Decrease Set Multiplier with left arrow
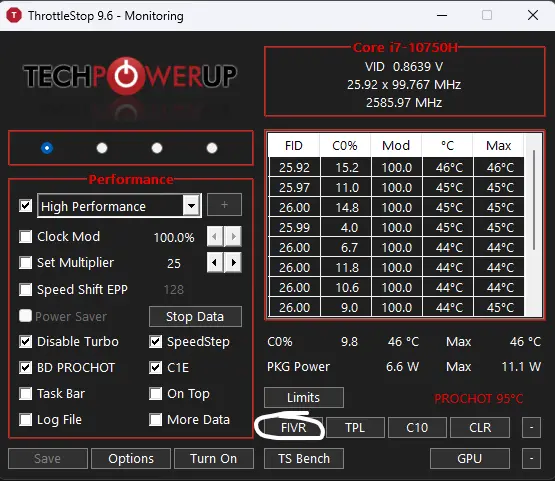 [x=215, y=263]
